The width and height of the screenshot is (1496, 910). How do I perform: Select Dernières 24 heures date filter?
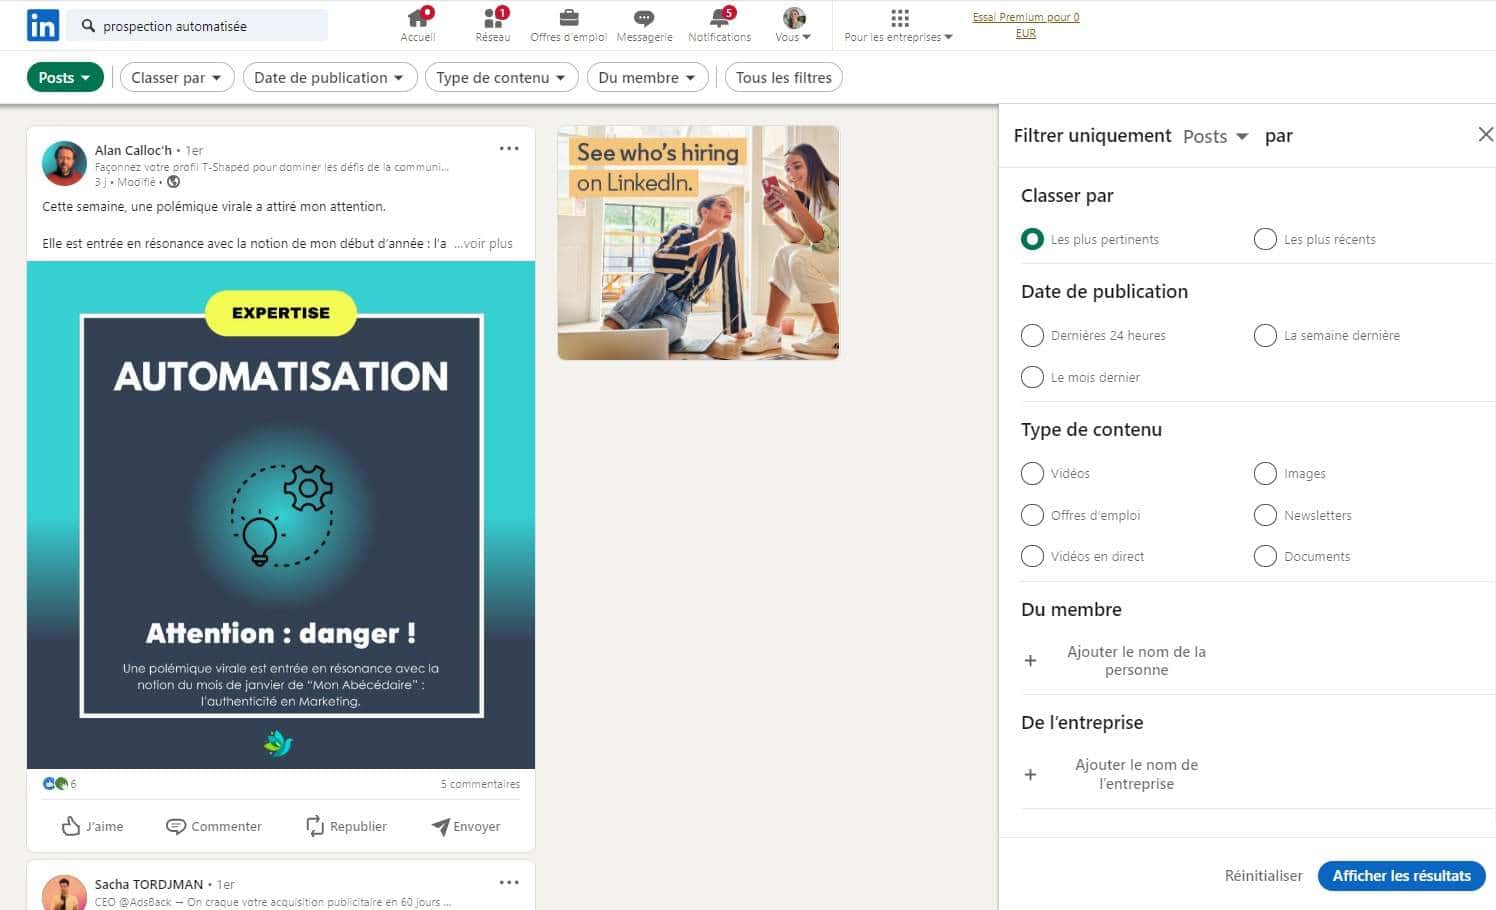tap(1032, 335)
